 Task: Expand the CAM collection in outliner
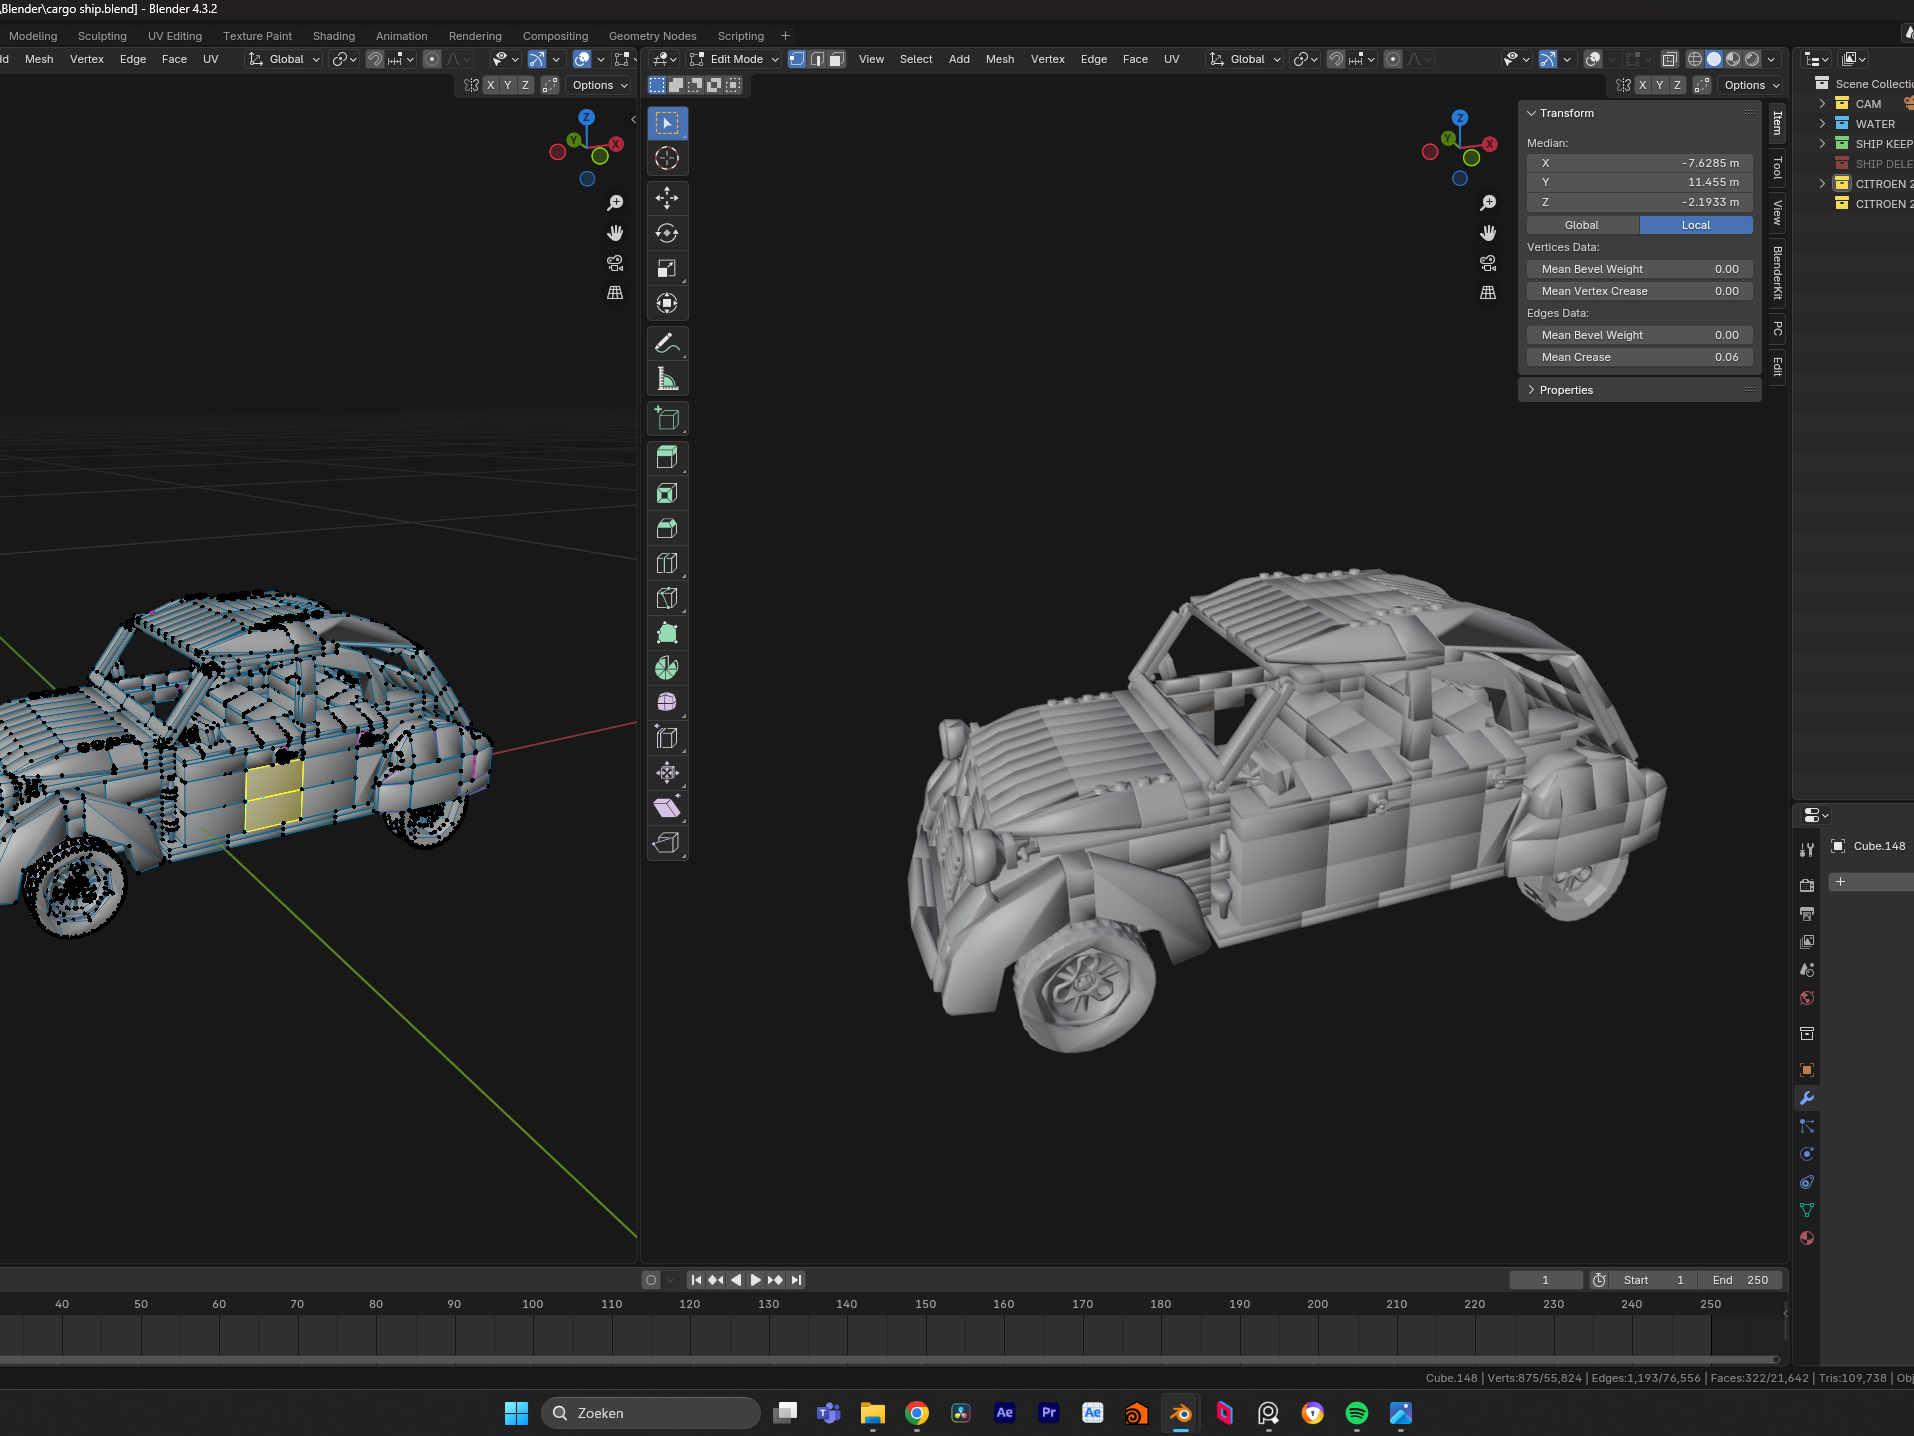pyautogui.click(x=1822, y=104)
